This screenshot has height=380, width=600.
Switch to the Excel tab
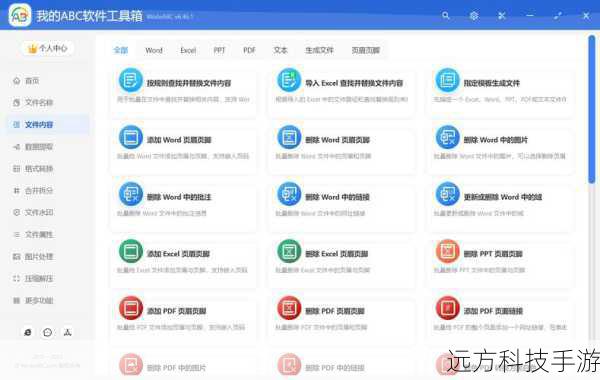pyautogui.click(x=188, y=50)
